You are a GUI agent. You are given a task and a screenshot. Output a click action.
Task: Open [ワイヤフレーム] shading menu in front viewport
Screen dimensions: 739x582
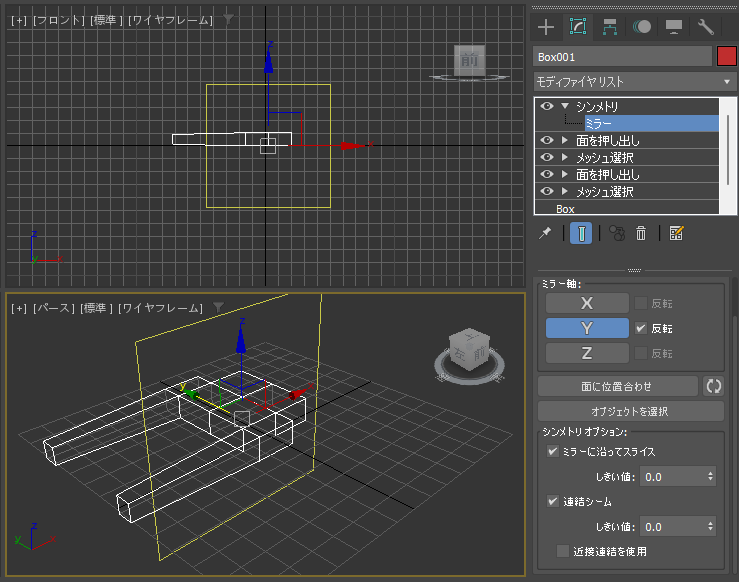tap(170, 20)
